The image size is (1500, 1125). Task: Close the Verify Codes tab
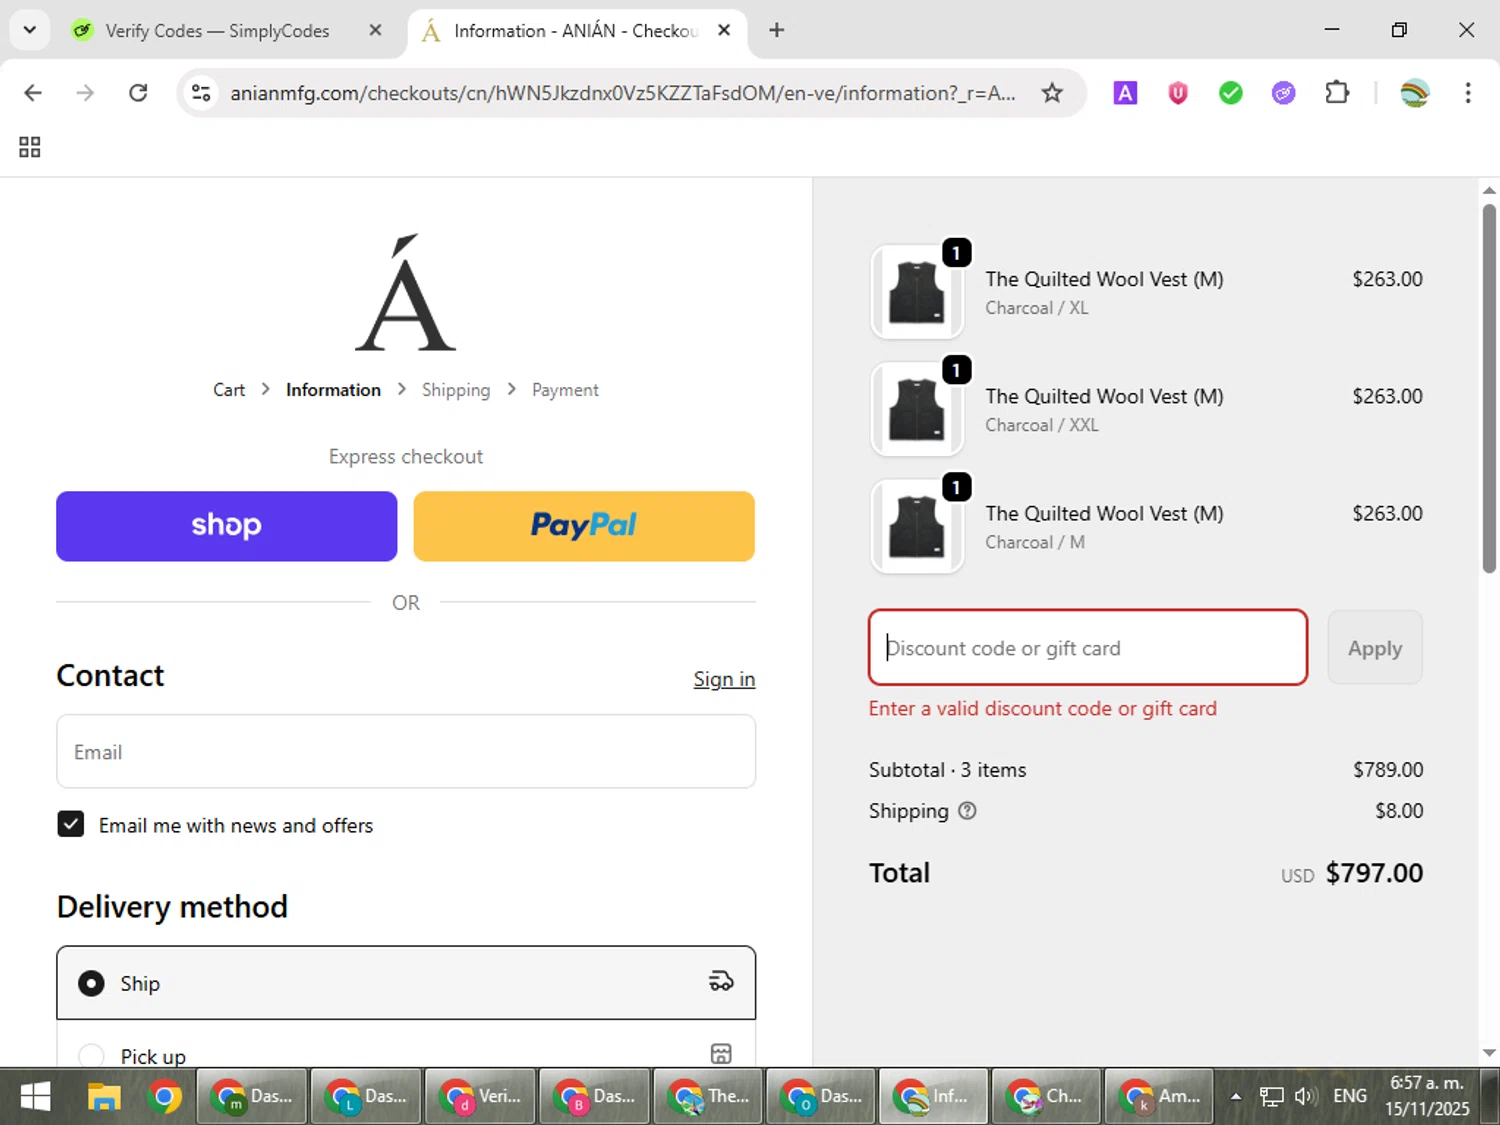point(375,30)
